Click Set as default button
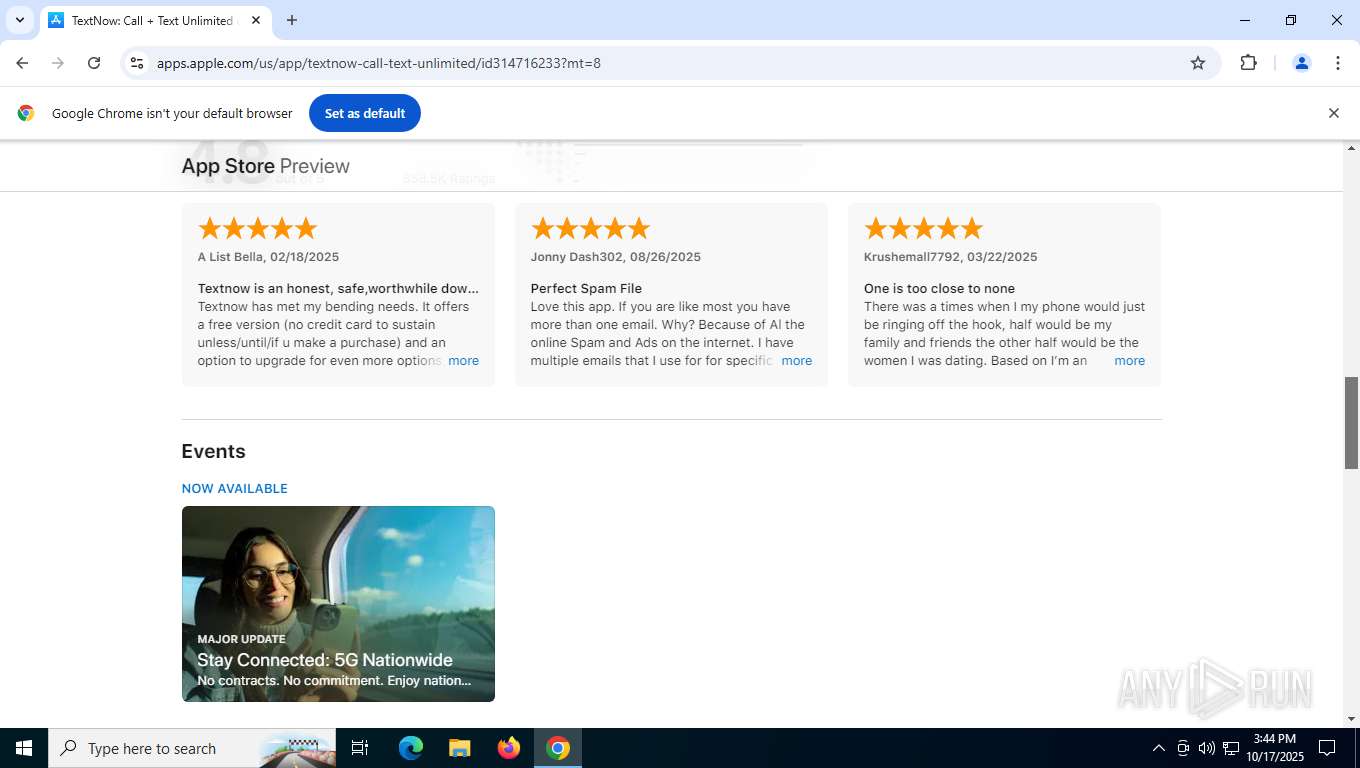The width and height of the screenshot is (1360, 768). 365,113
